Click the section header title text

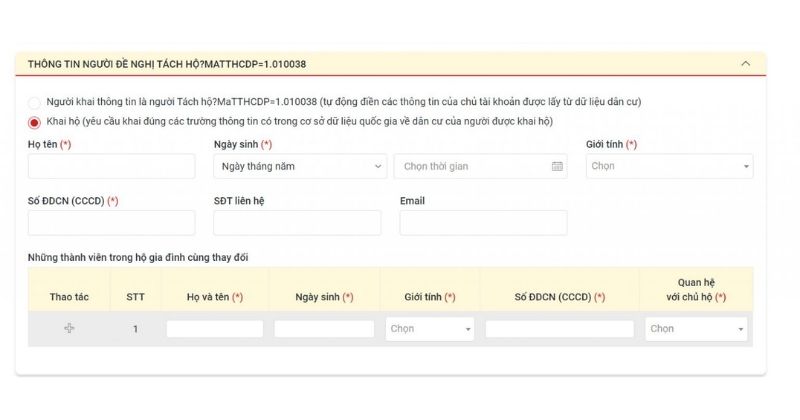(167, 64)
